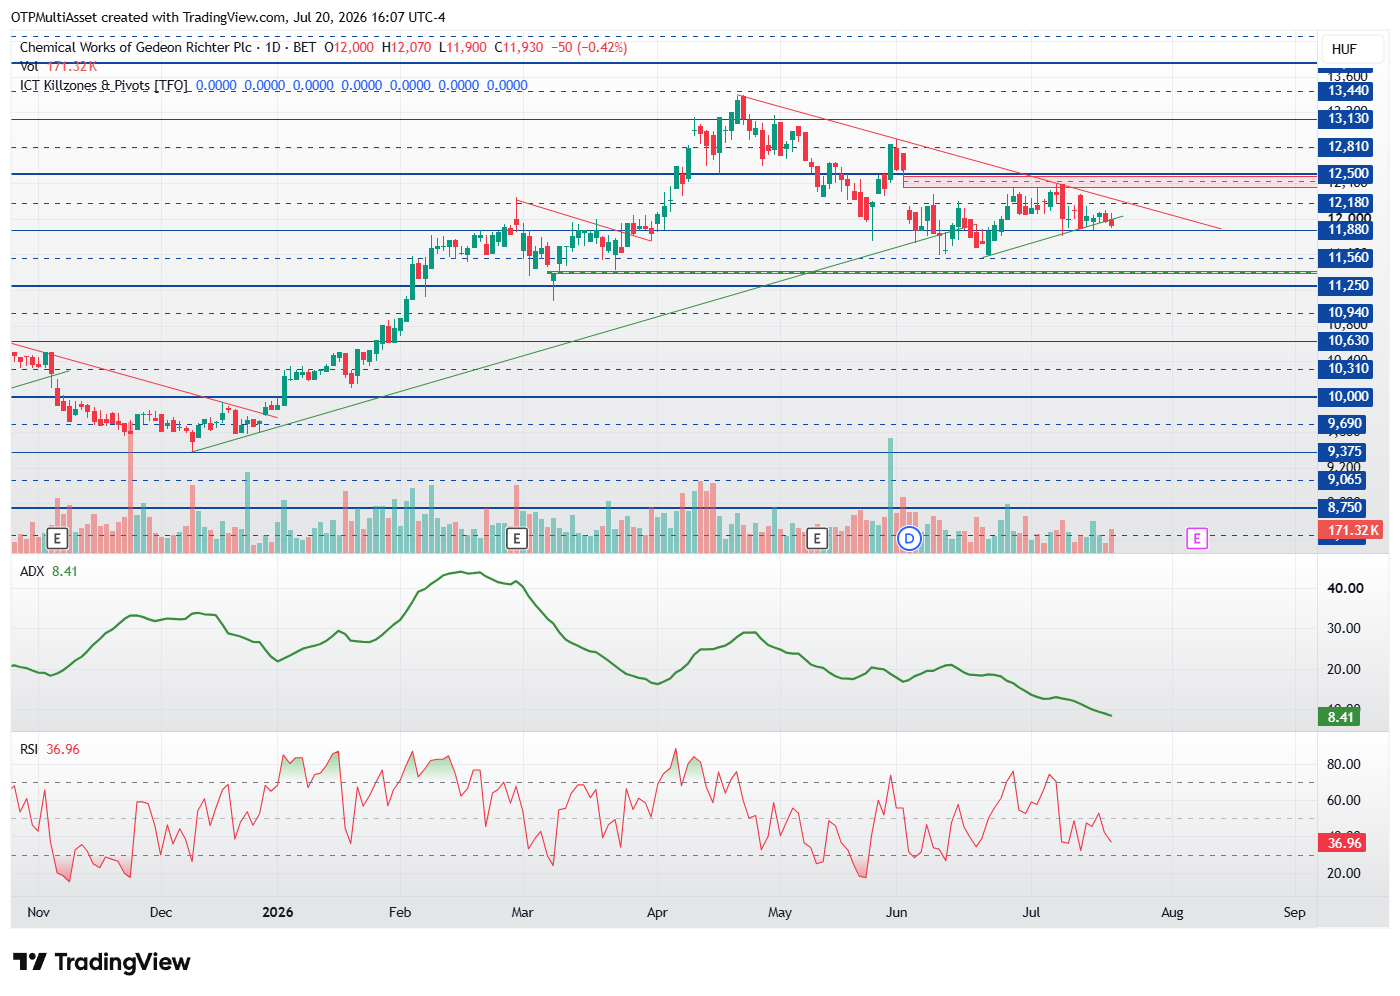Image resolution: width=1400 pixels, height=996 pixels.
Task: Select the ICT Killzones & Pivots legend
Action: 104,85
